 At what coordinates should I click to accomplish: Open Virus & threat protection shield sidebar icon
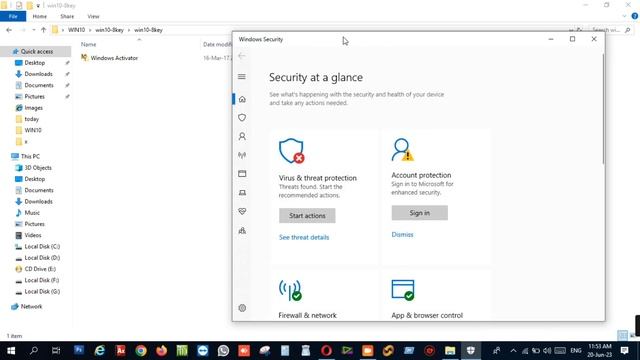[242, 118]
